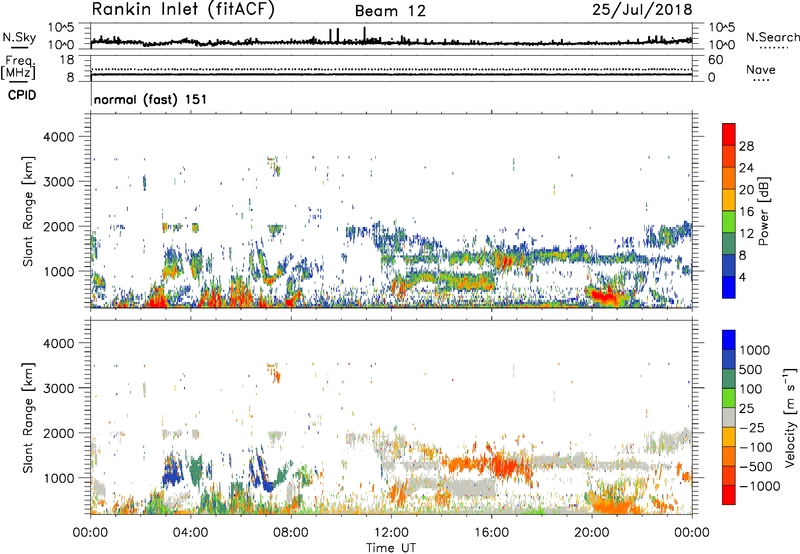Click the 'Velocity [m s⁻¹]' colorbar label

click(x=790, y=417)
